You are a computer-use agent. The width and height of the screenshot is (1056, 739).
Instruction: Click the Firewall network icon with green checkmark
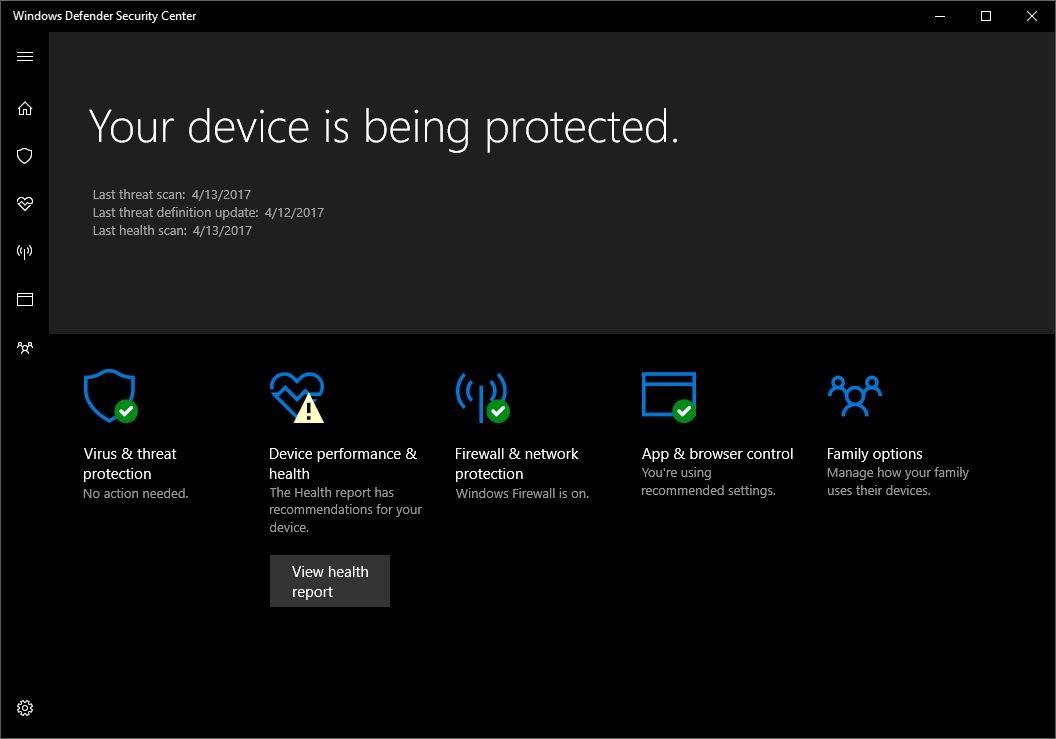480,396
